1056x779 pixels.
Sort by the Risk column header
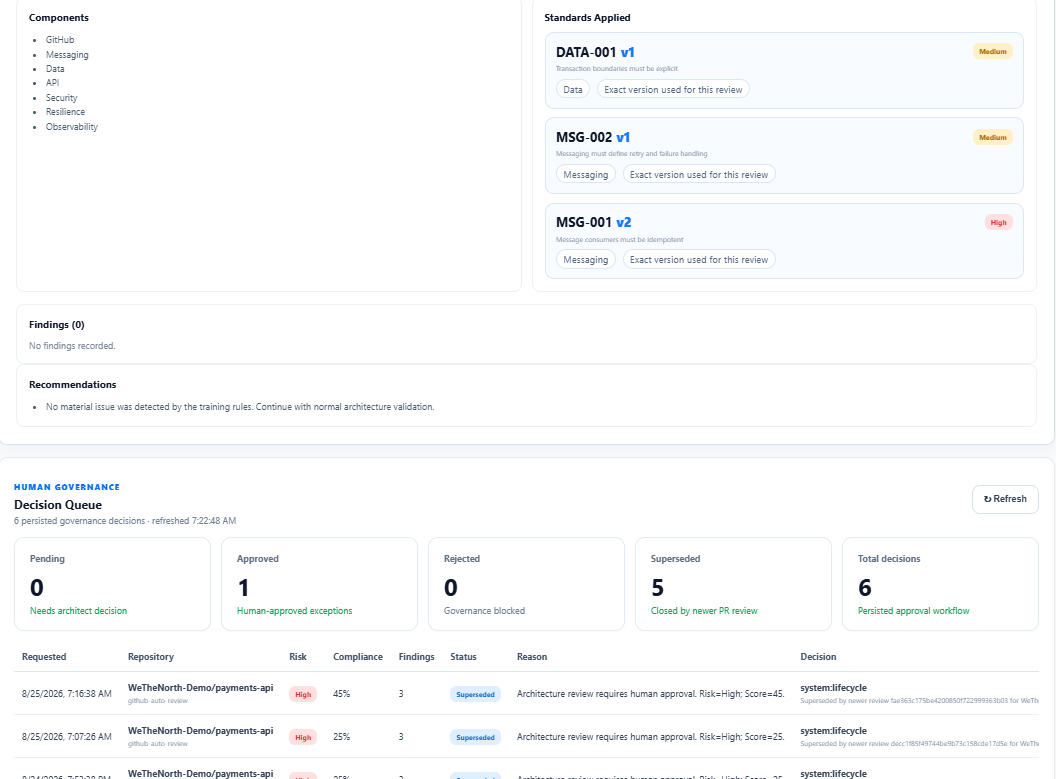click(x=298, y=656)
